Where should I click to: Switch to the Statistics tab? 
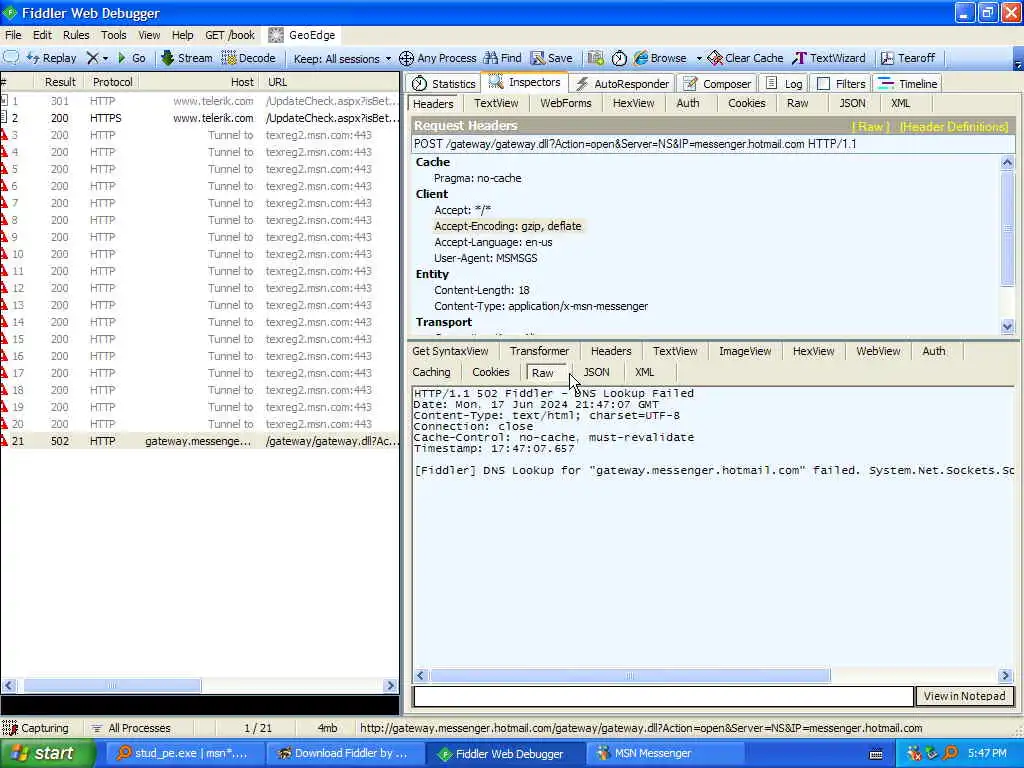(x=444, y=84)
